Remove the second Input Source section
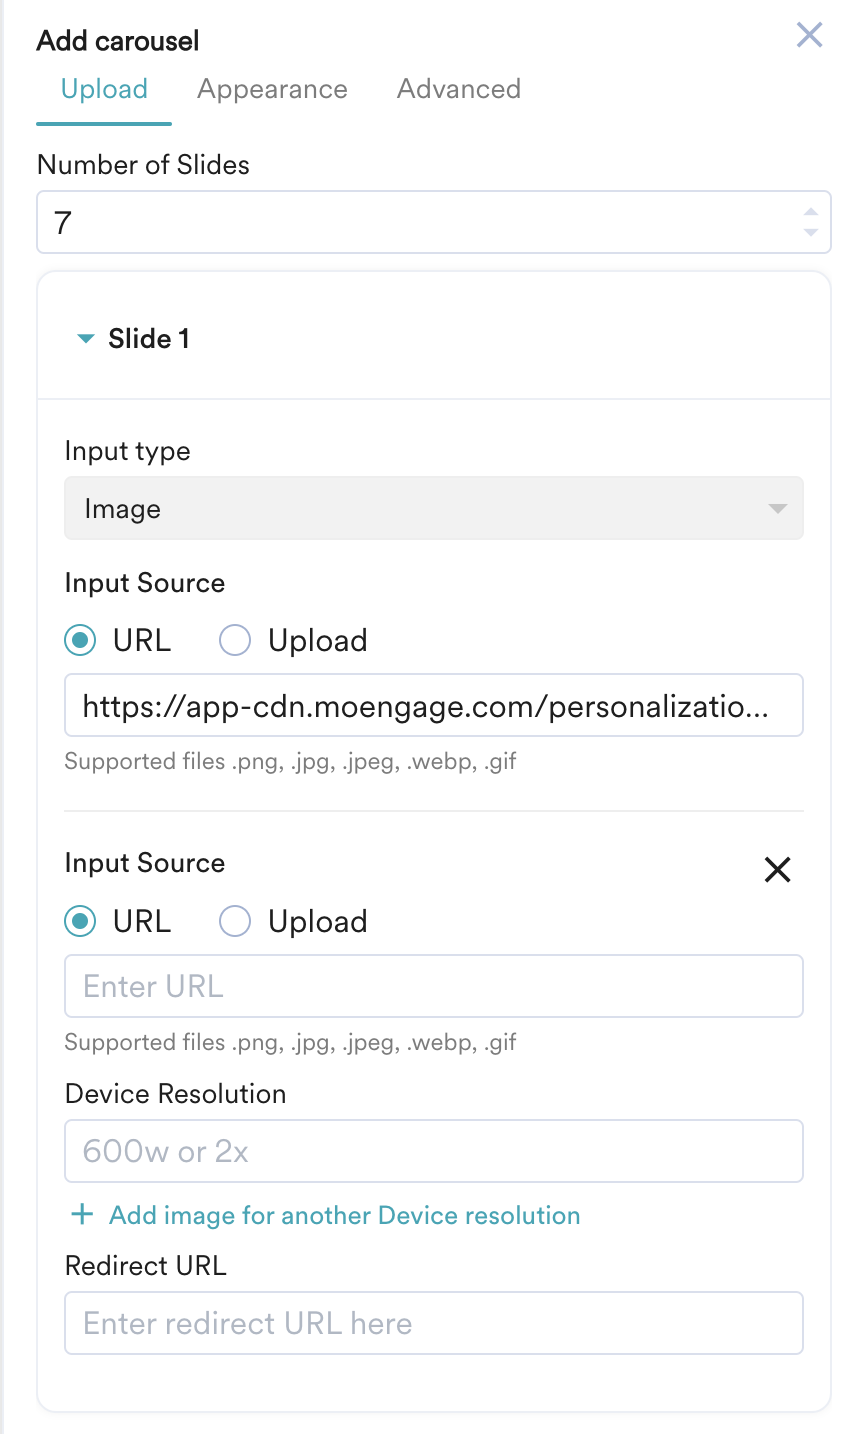This screenshot has height=1434, width=846. (777, 870)
